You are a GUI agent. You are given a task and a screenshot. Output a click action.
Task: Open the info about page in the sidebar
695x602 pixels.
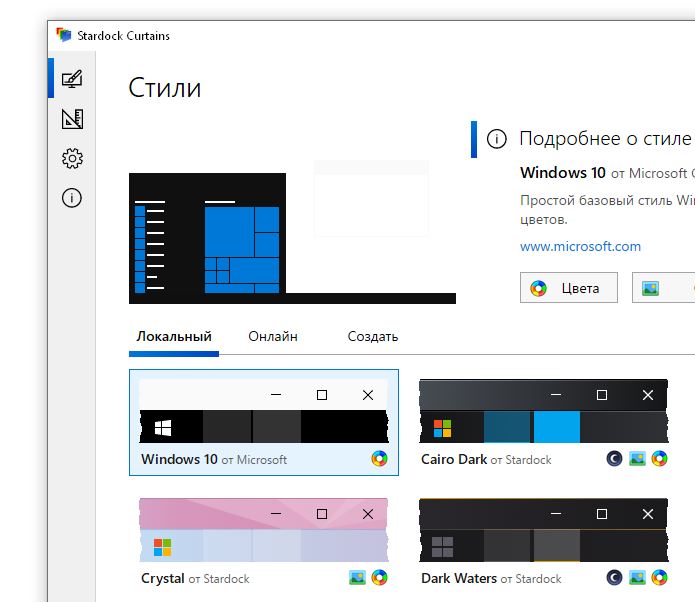point(72,198)
